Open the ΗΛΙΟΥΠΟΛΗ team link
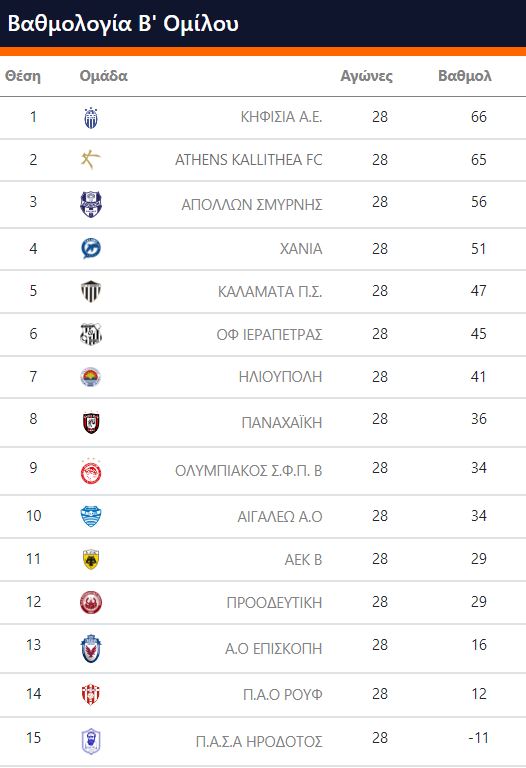The width and height of the screenshot is (526, 768). tap(281, 377)
